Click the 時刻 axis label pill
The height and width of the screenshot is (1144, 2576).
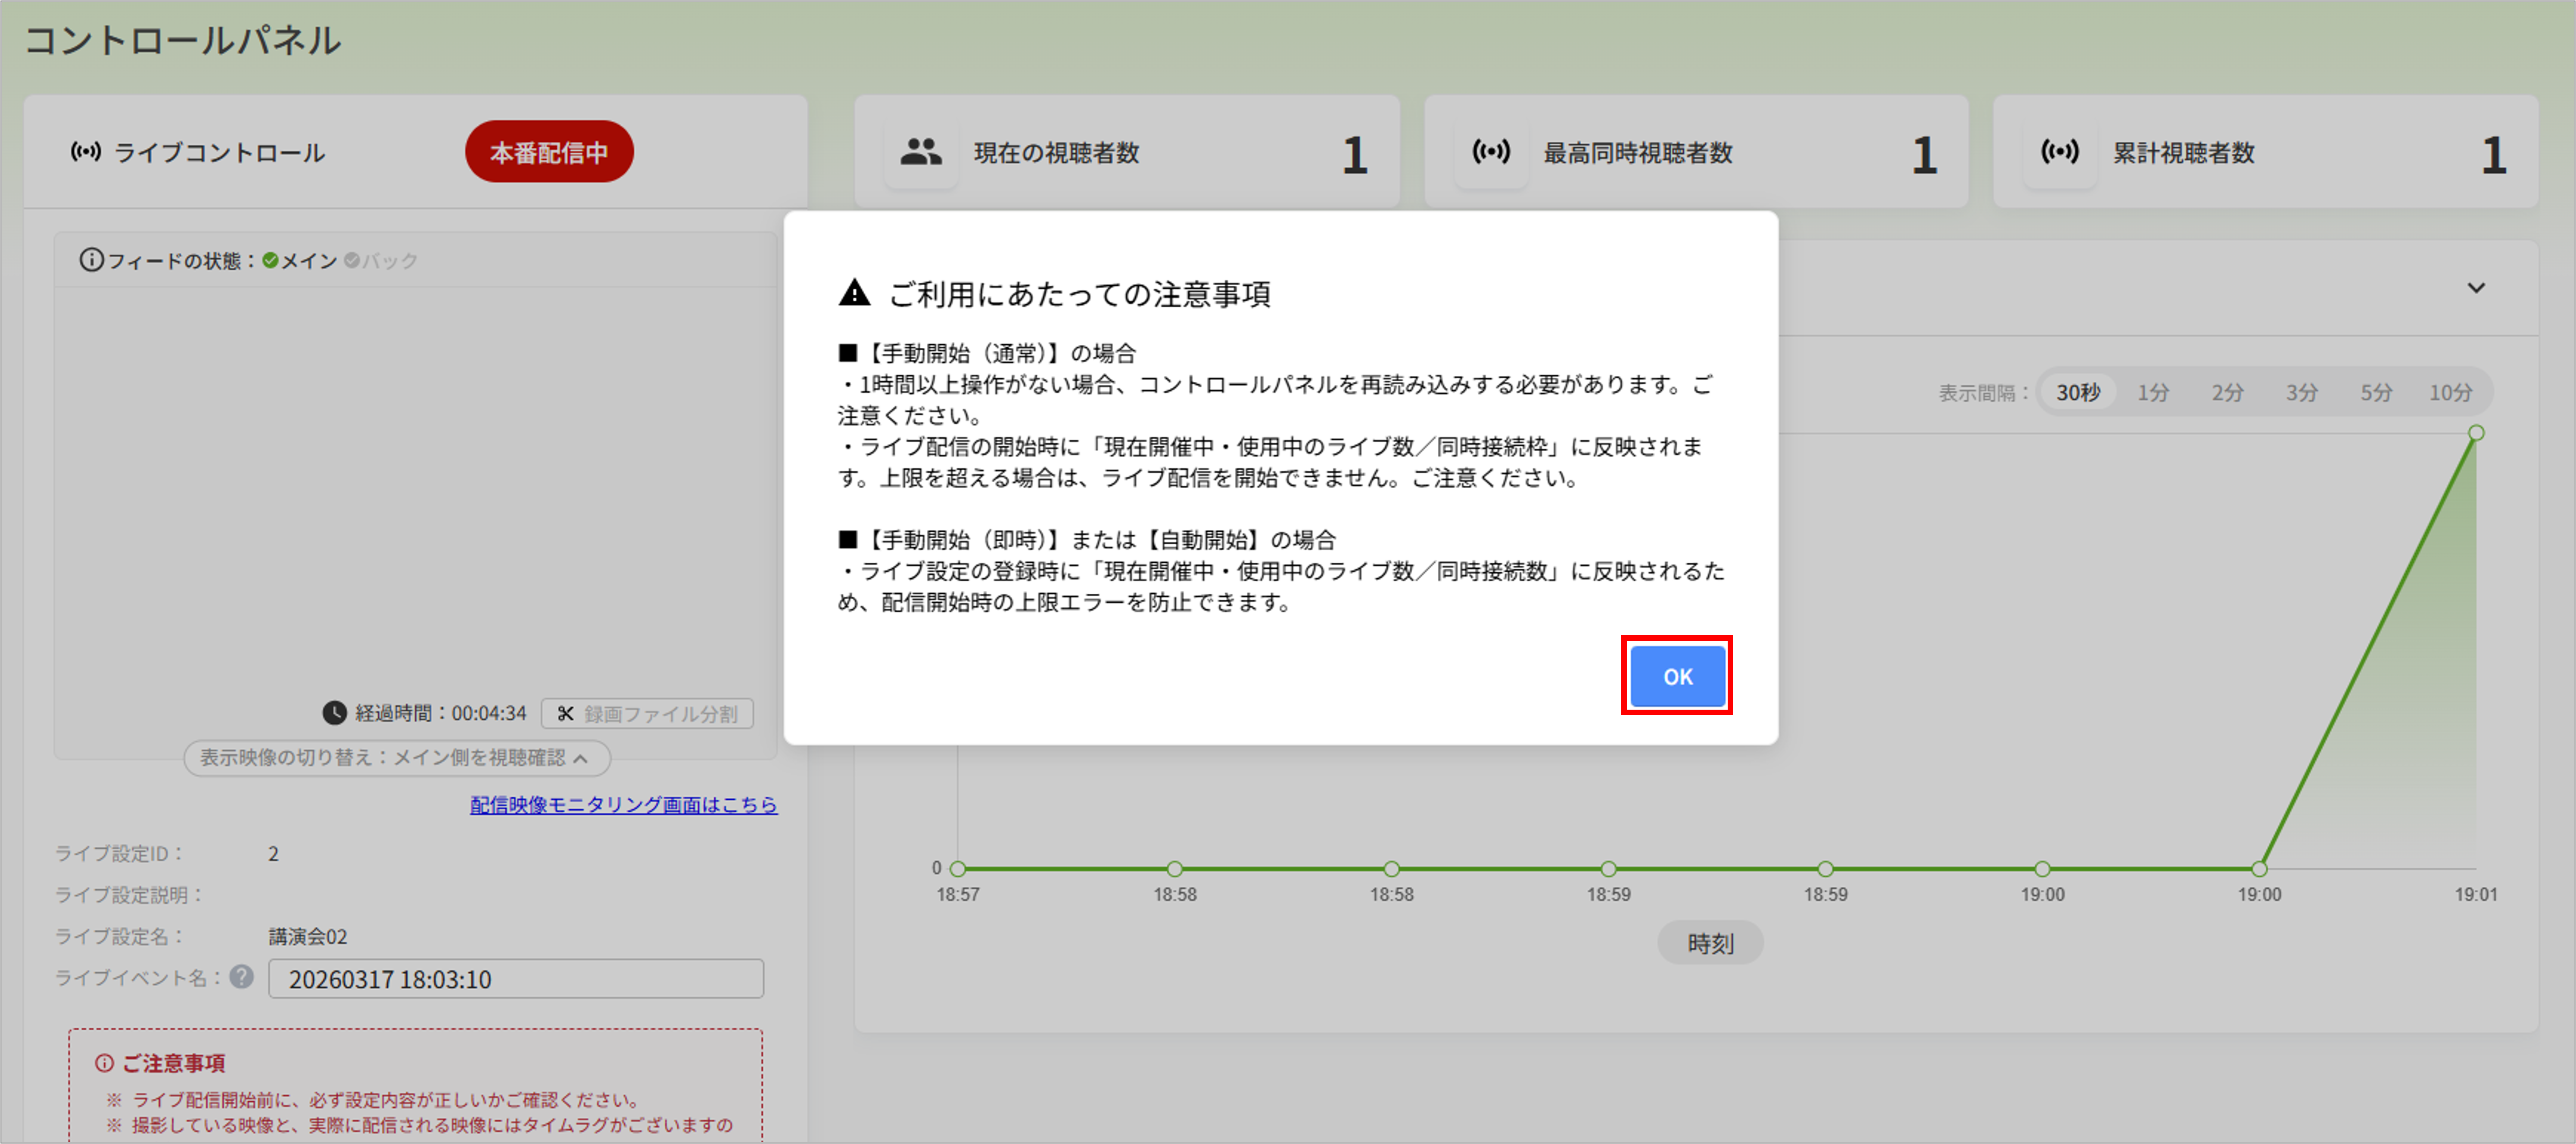click(x=1710, y=943)
